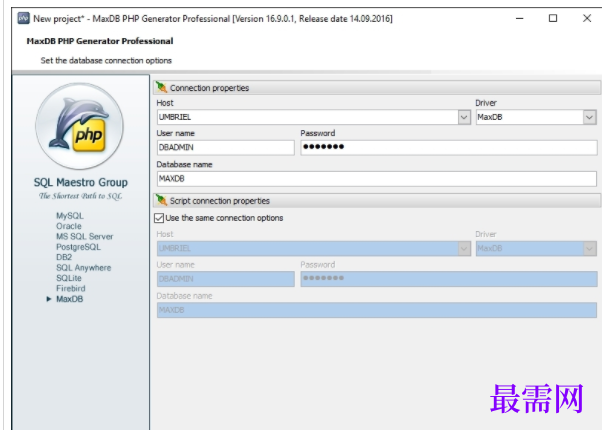Select Firebird in the product list
This screenshot has height=430, width=602.
pos(71,288)
